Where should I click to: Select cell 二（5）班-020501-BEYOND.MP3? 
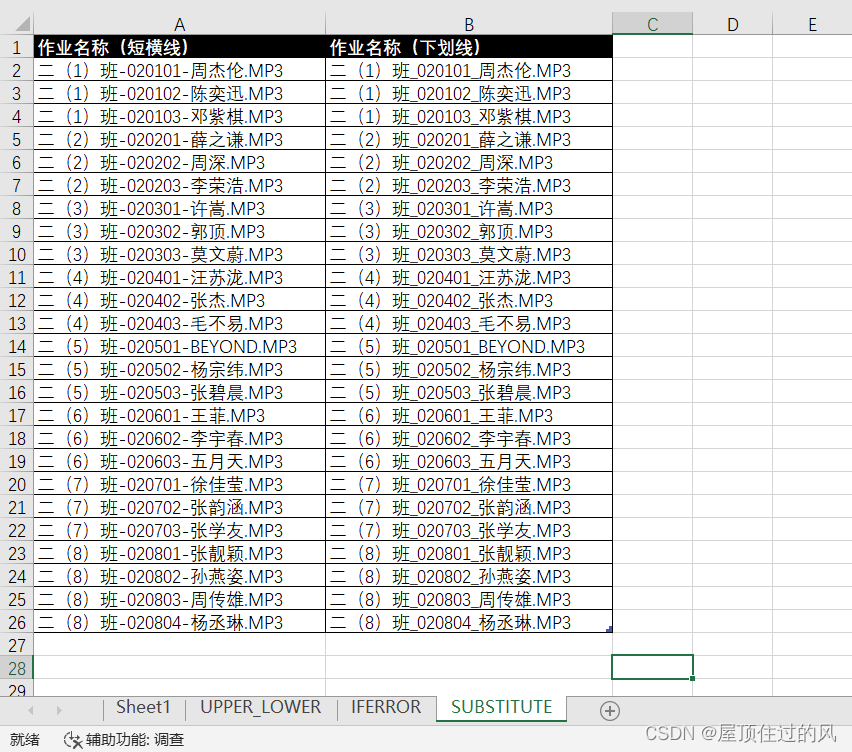tap(180, 347)
